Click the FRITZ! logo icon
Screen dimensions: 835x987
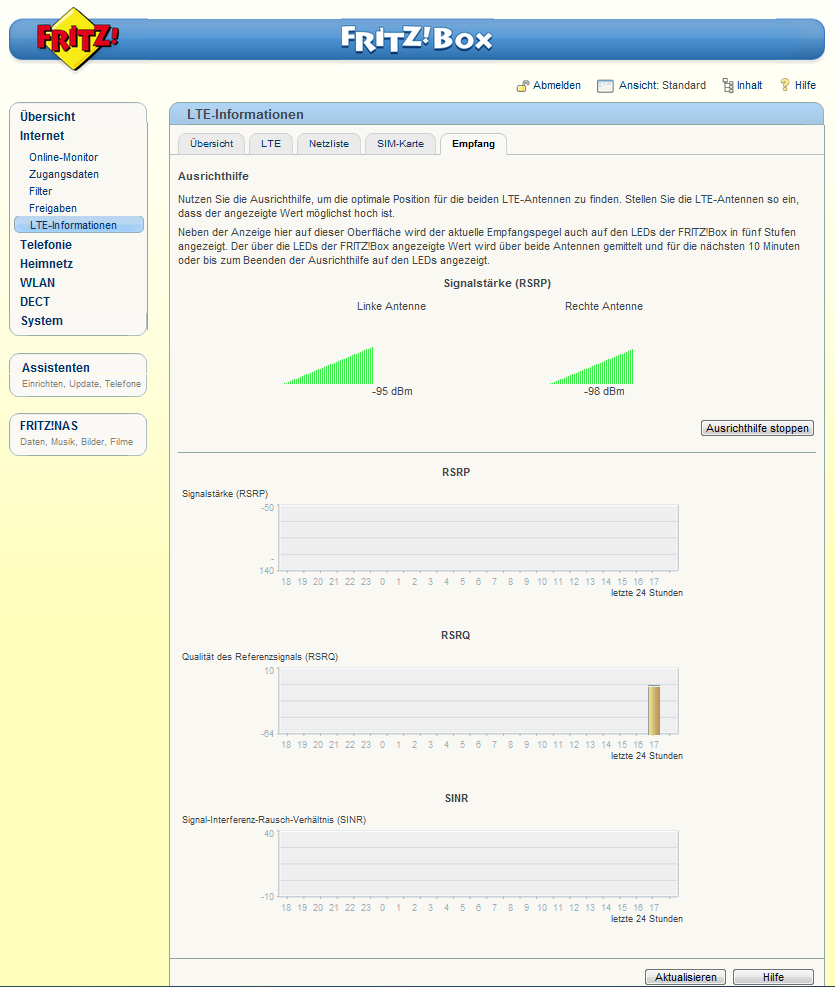pos(77,39)
